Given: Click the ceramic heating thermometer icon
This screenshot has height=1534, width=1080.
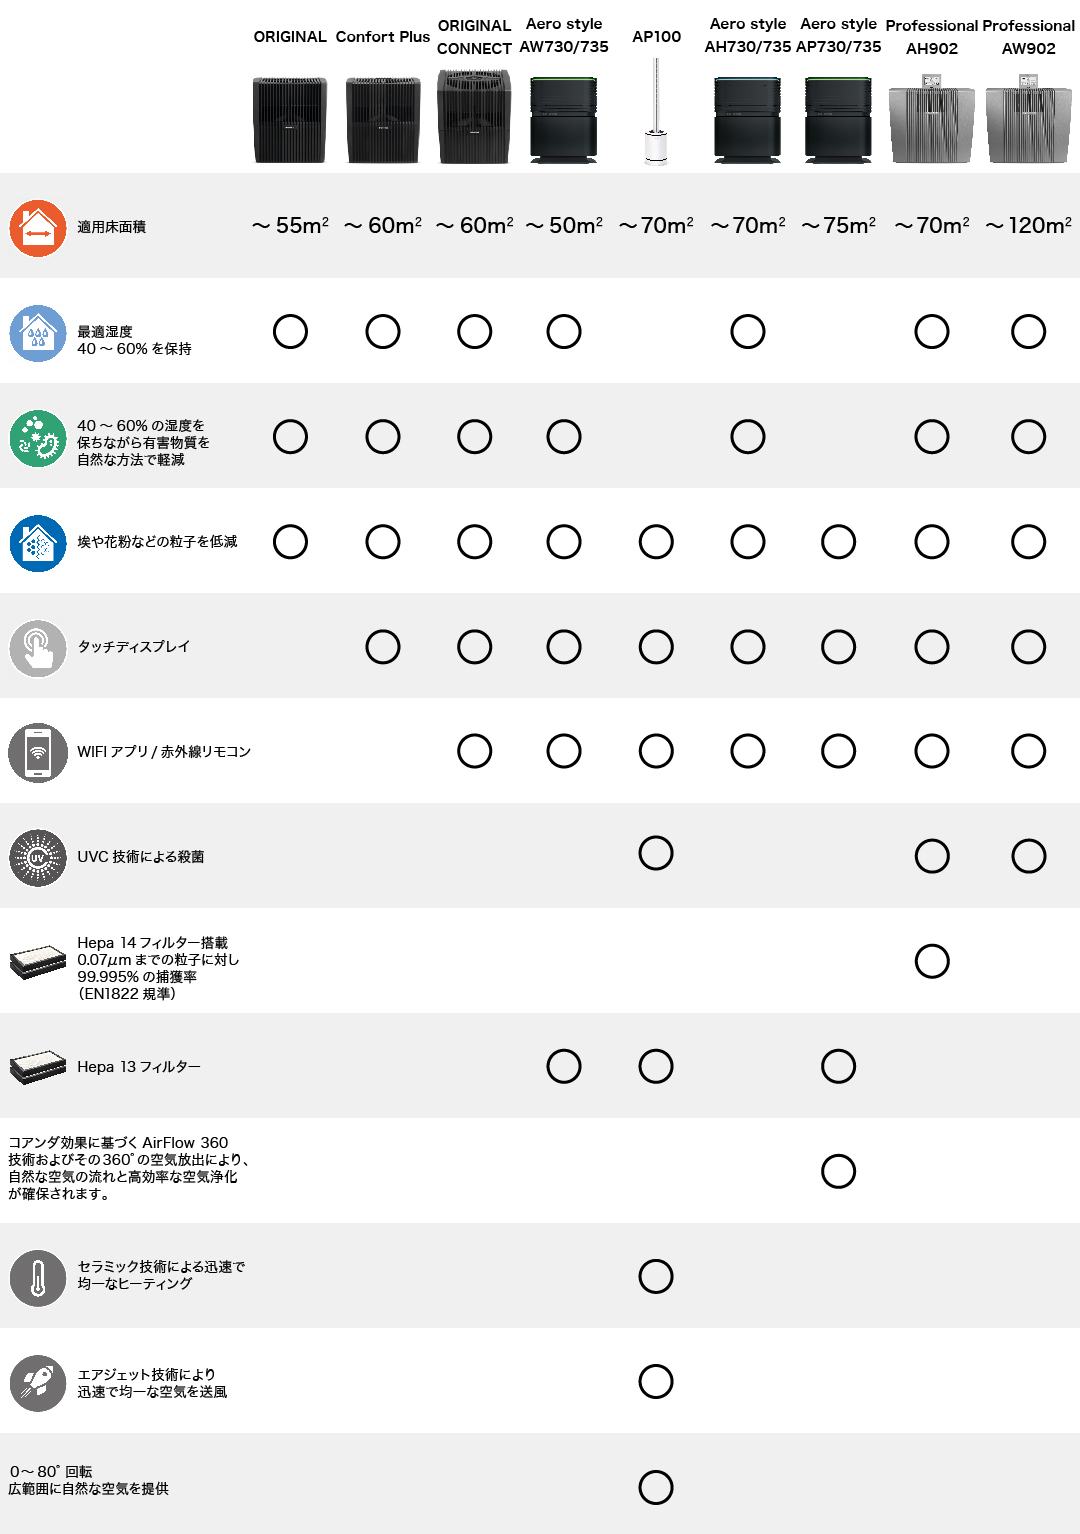Looking at the screenshot, I should point(38,1278).
